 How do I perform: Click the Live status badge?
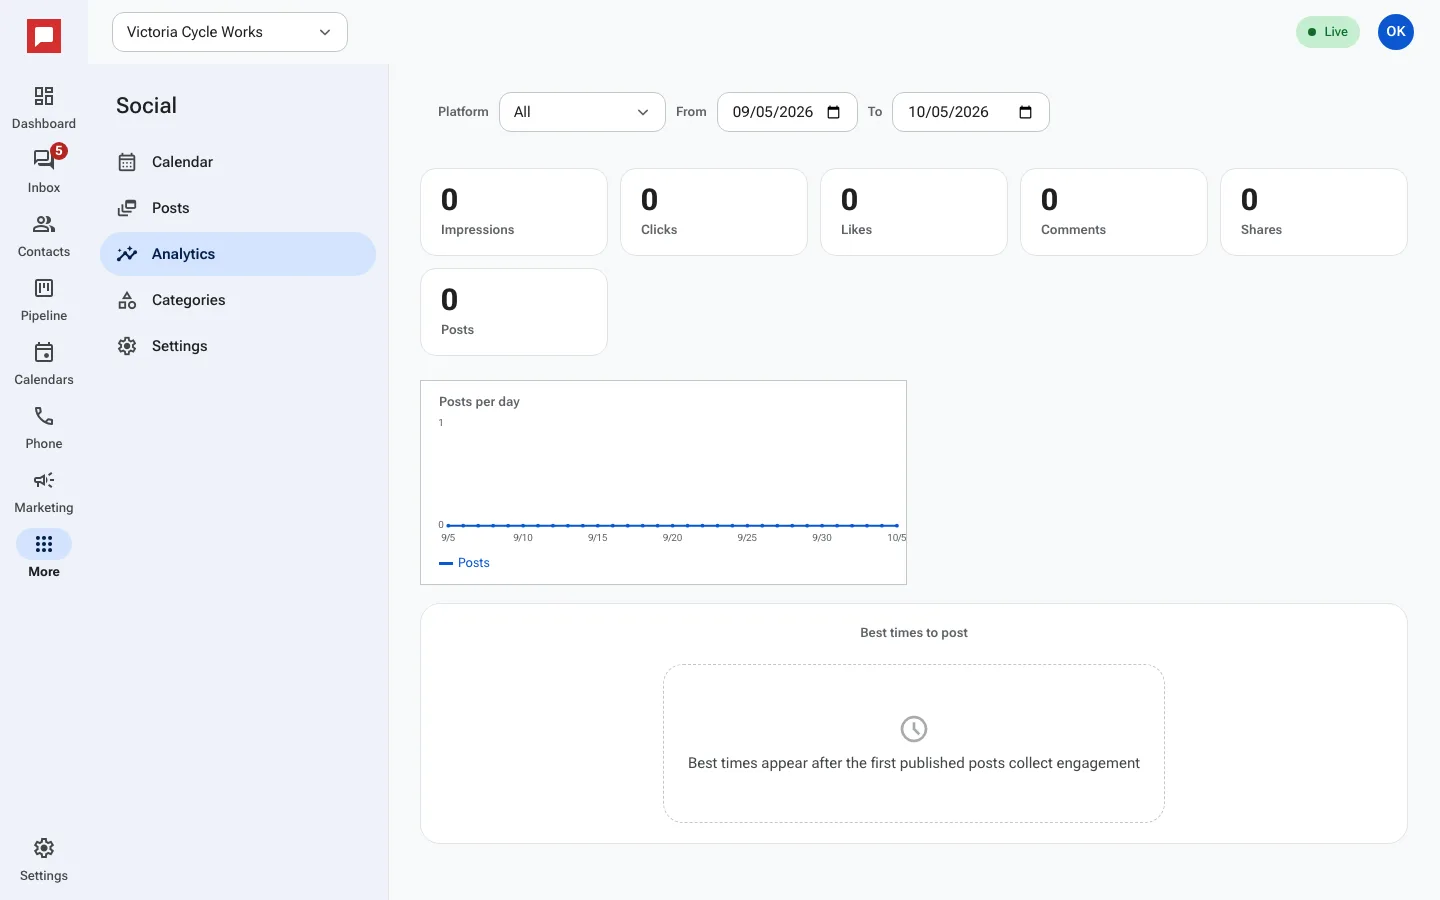point(1328,32)
